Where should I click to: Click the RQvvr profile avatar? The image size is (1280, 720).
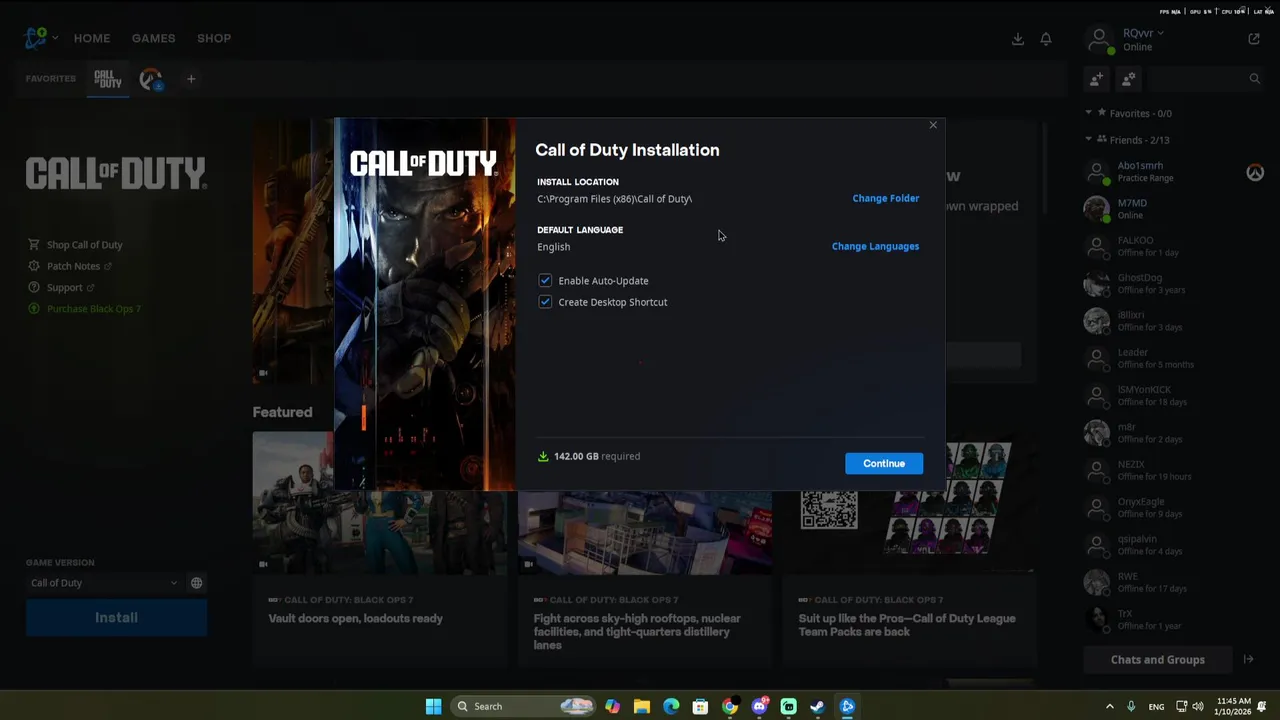coord(1099,39)
